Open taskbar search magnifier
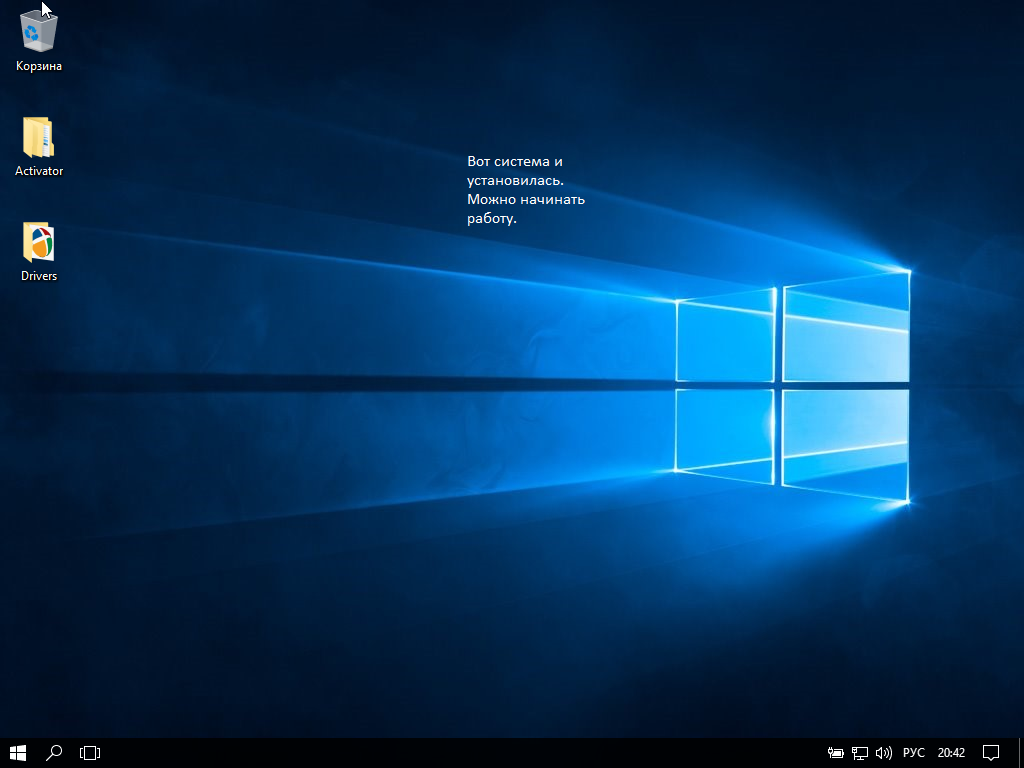1024x768 pixels. click(x=54, y=753)
